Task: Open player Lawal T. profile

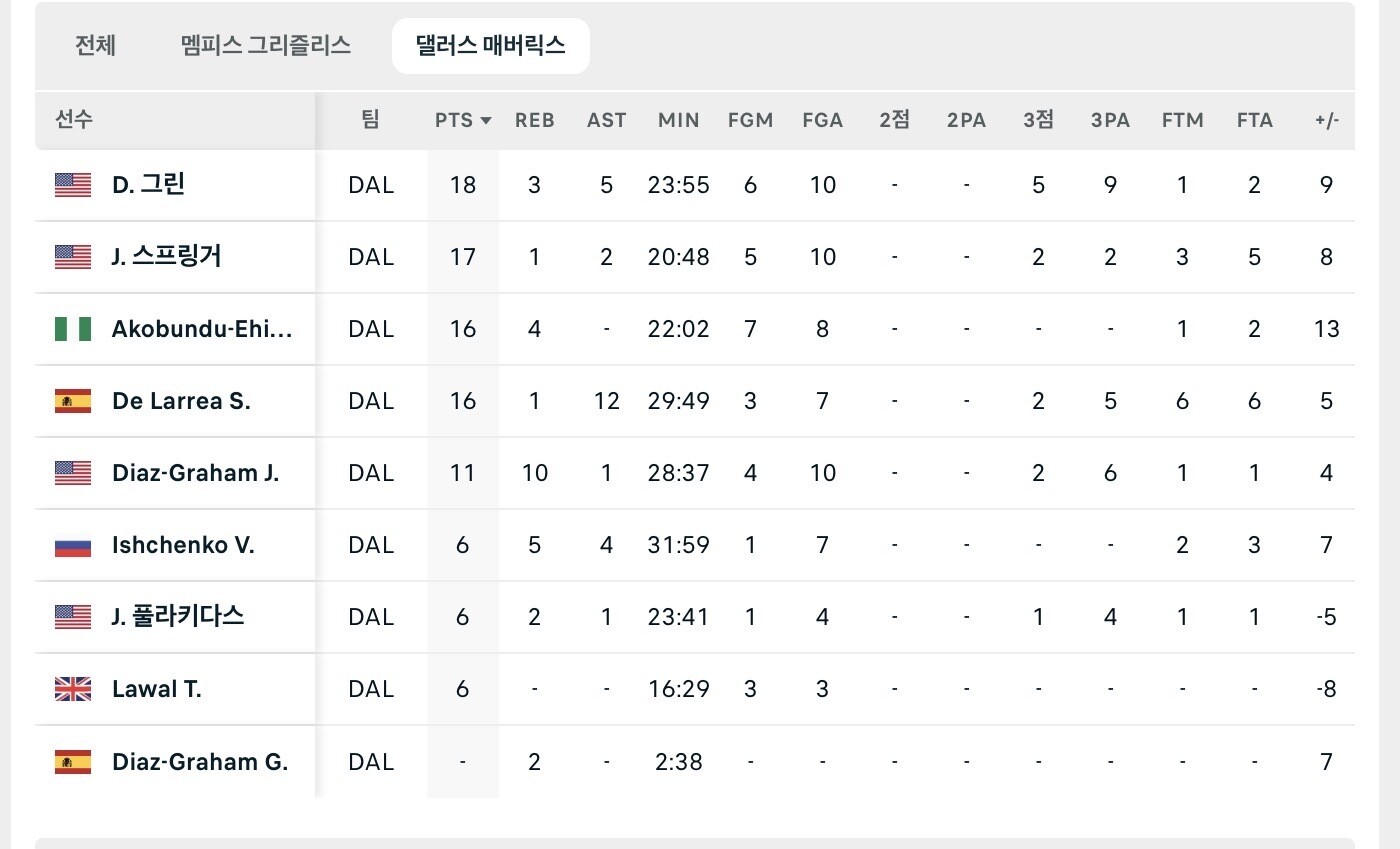Action: coord(157,689)
